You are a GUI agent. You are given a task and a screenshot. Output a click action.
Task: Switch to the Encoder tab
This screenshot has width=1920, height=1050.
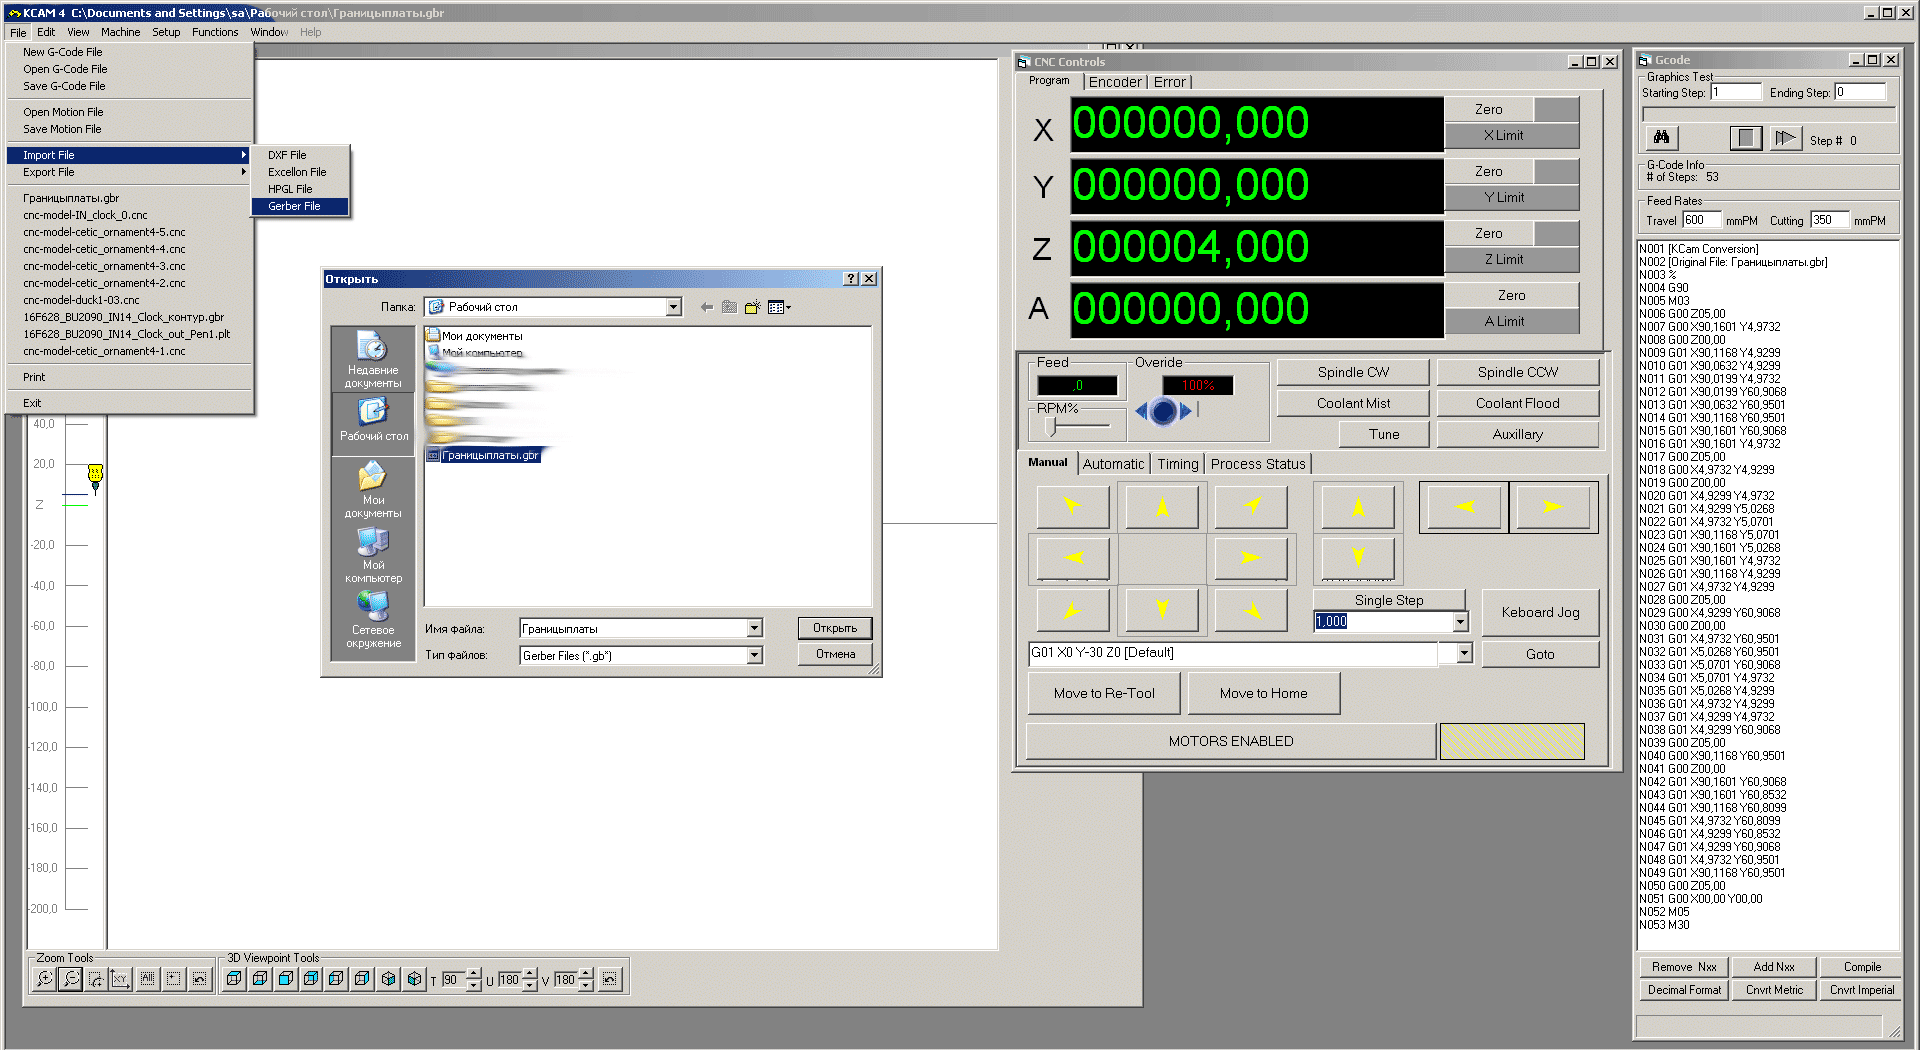tap(1115, 82)
